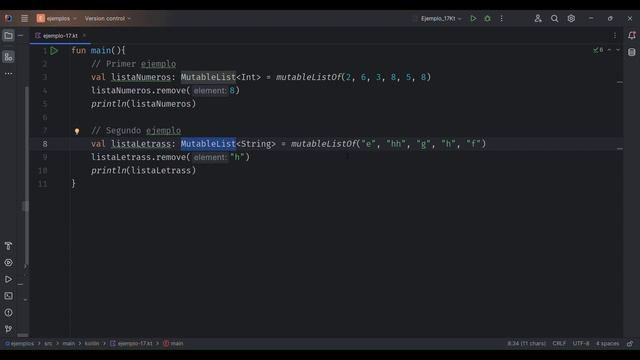Click the warning stripe marker beside line 3

point(620,82)
